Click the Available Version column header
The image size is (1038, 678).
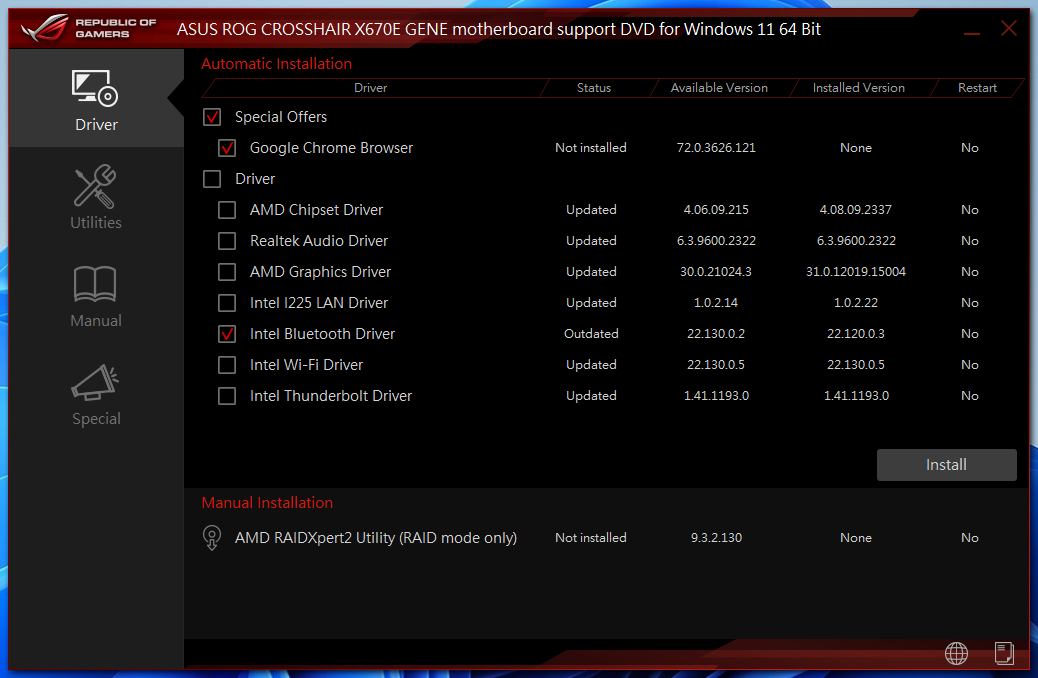pyautogui.click(x=719, y=88)
